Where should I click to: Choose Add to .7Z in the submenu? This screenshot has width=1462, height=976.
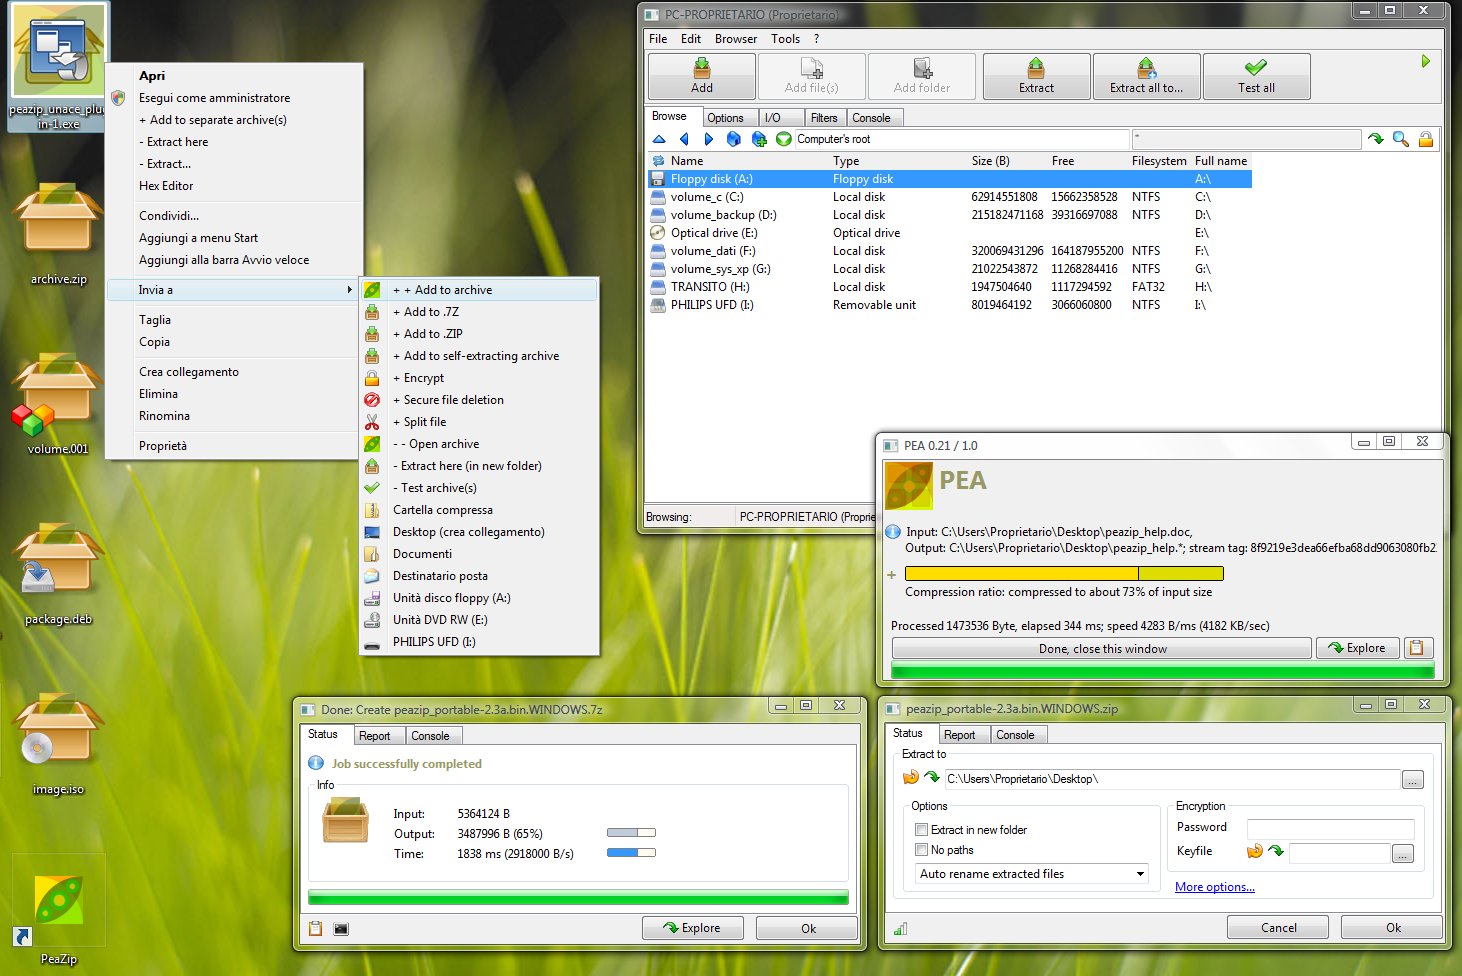coord(480,312)
